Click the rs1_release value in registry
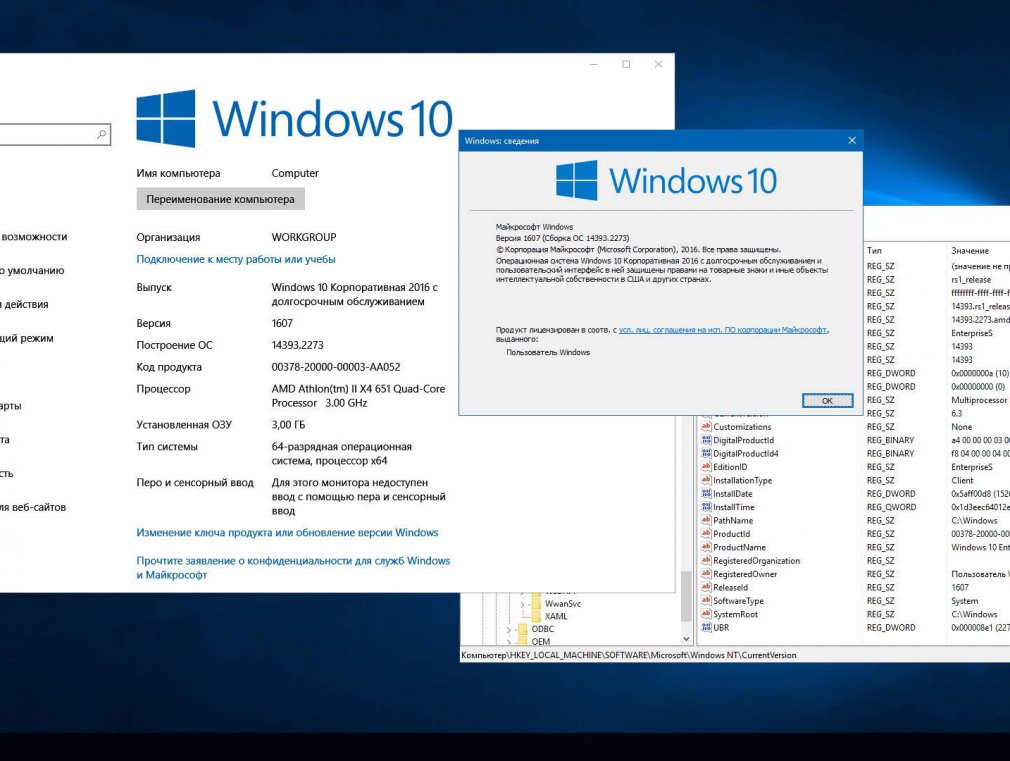1010x761 pixels. pos(971,280)
